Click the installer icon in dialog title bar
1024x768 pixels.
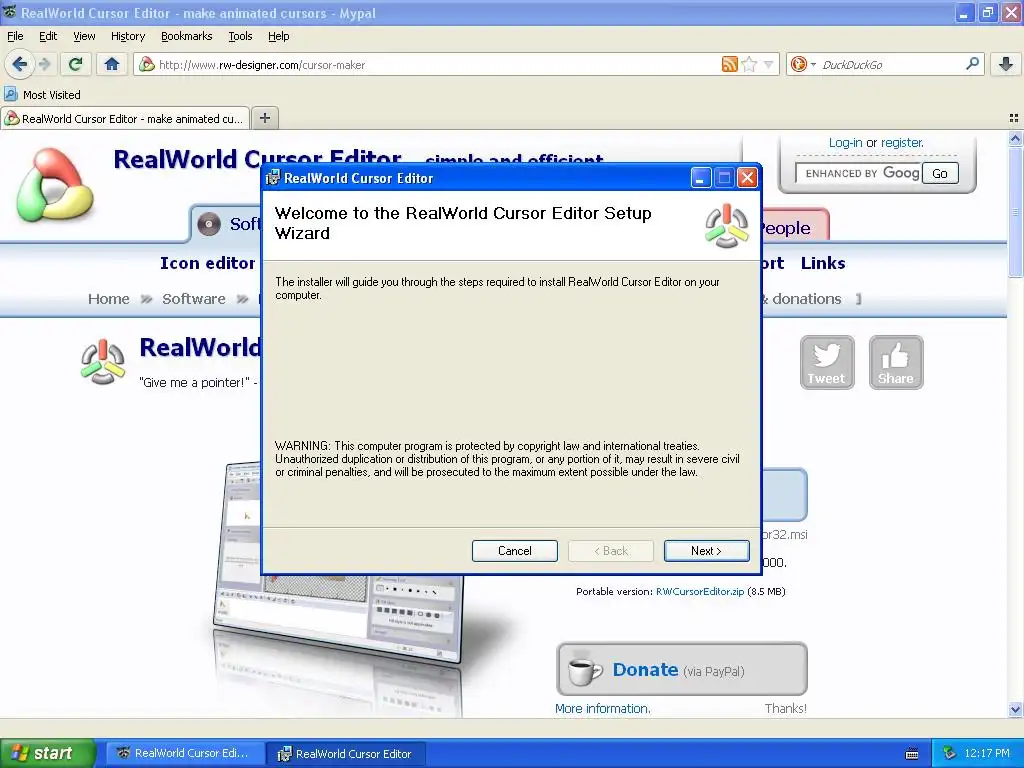[x=273, y=178]
